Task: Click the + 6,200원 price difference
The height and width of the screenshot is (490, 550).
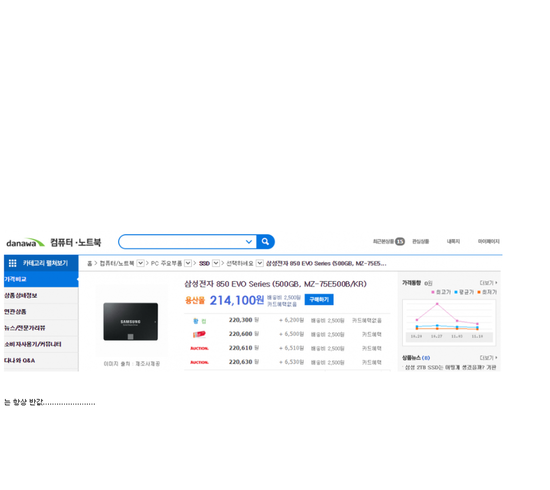Action: [291, 320]
